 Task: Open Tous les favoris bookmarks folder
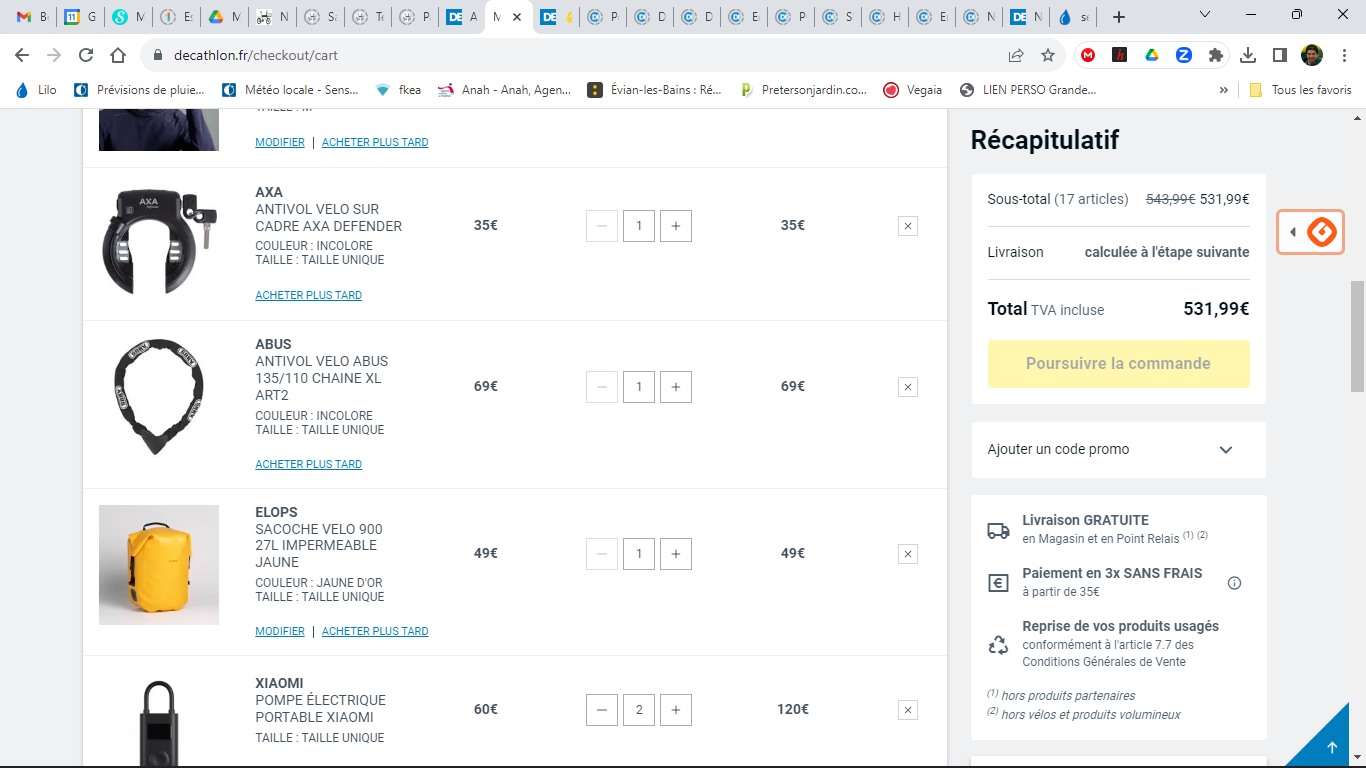[1301, 90]
